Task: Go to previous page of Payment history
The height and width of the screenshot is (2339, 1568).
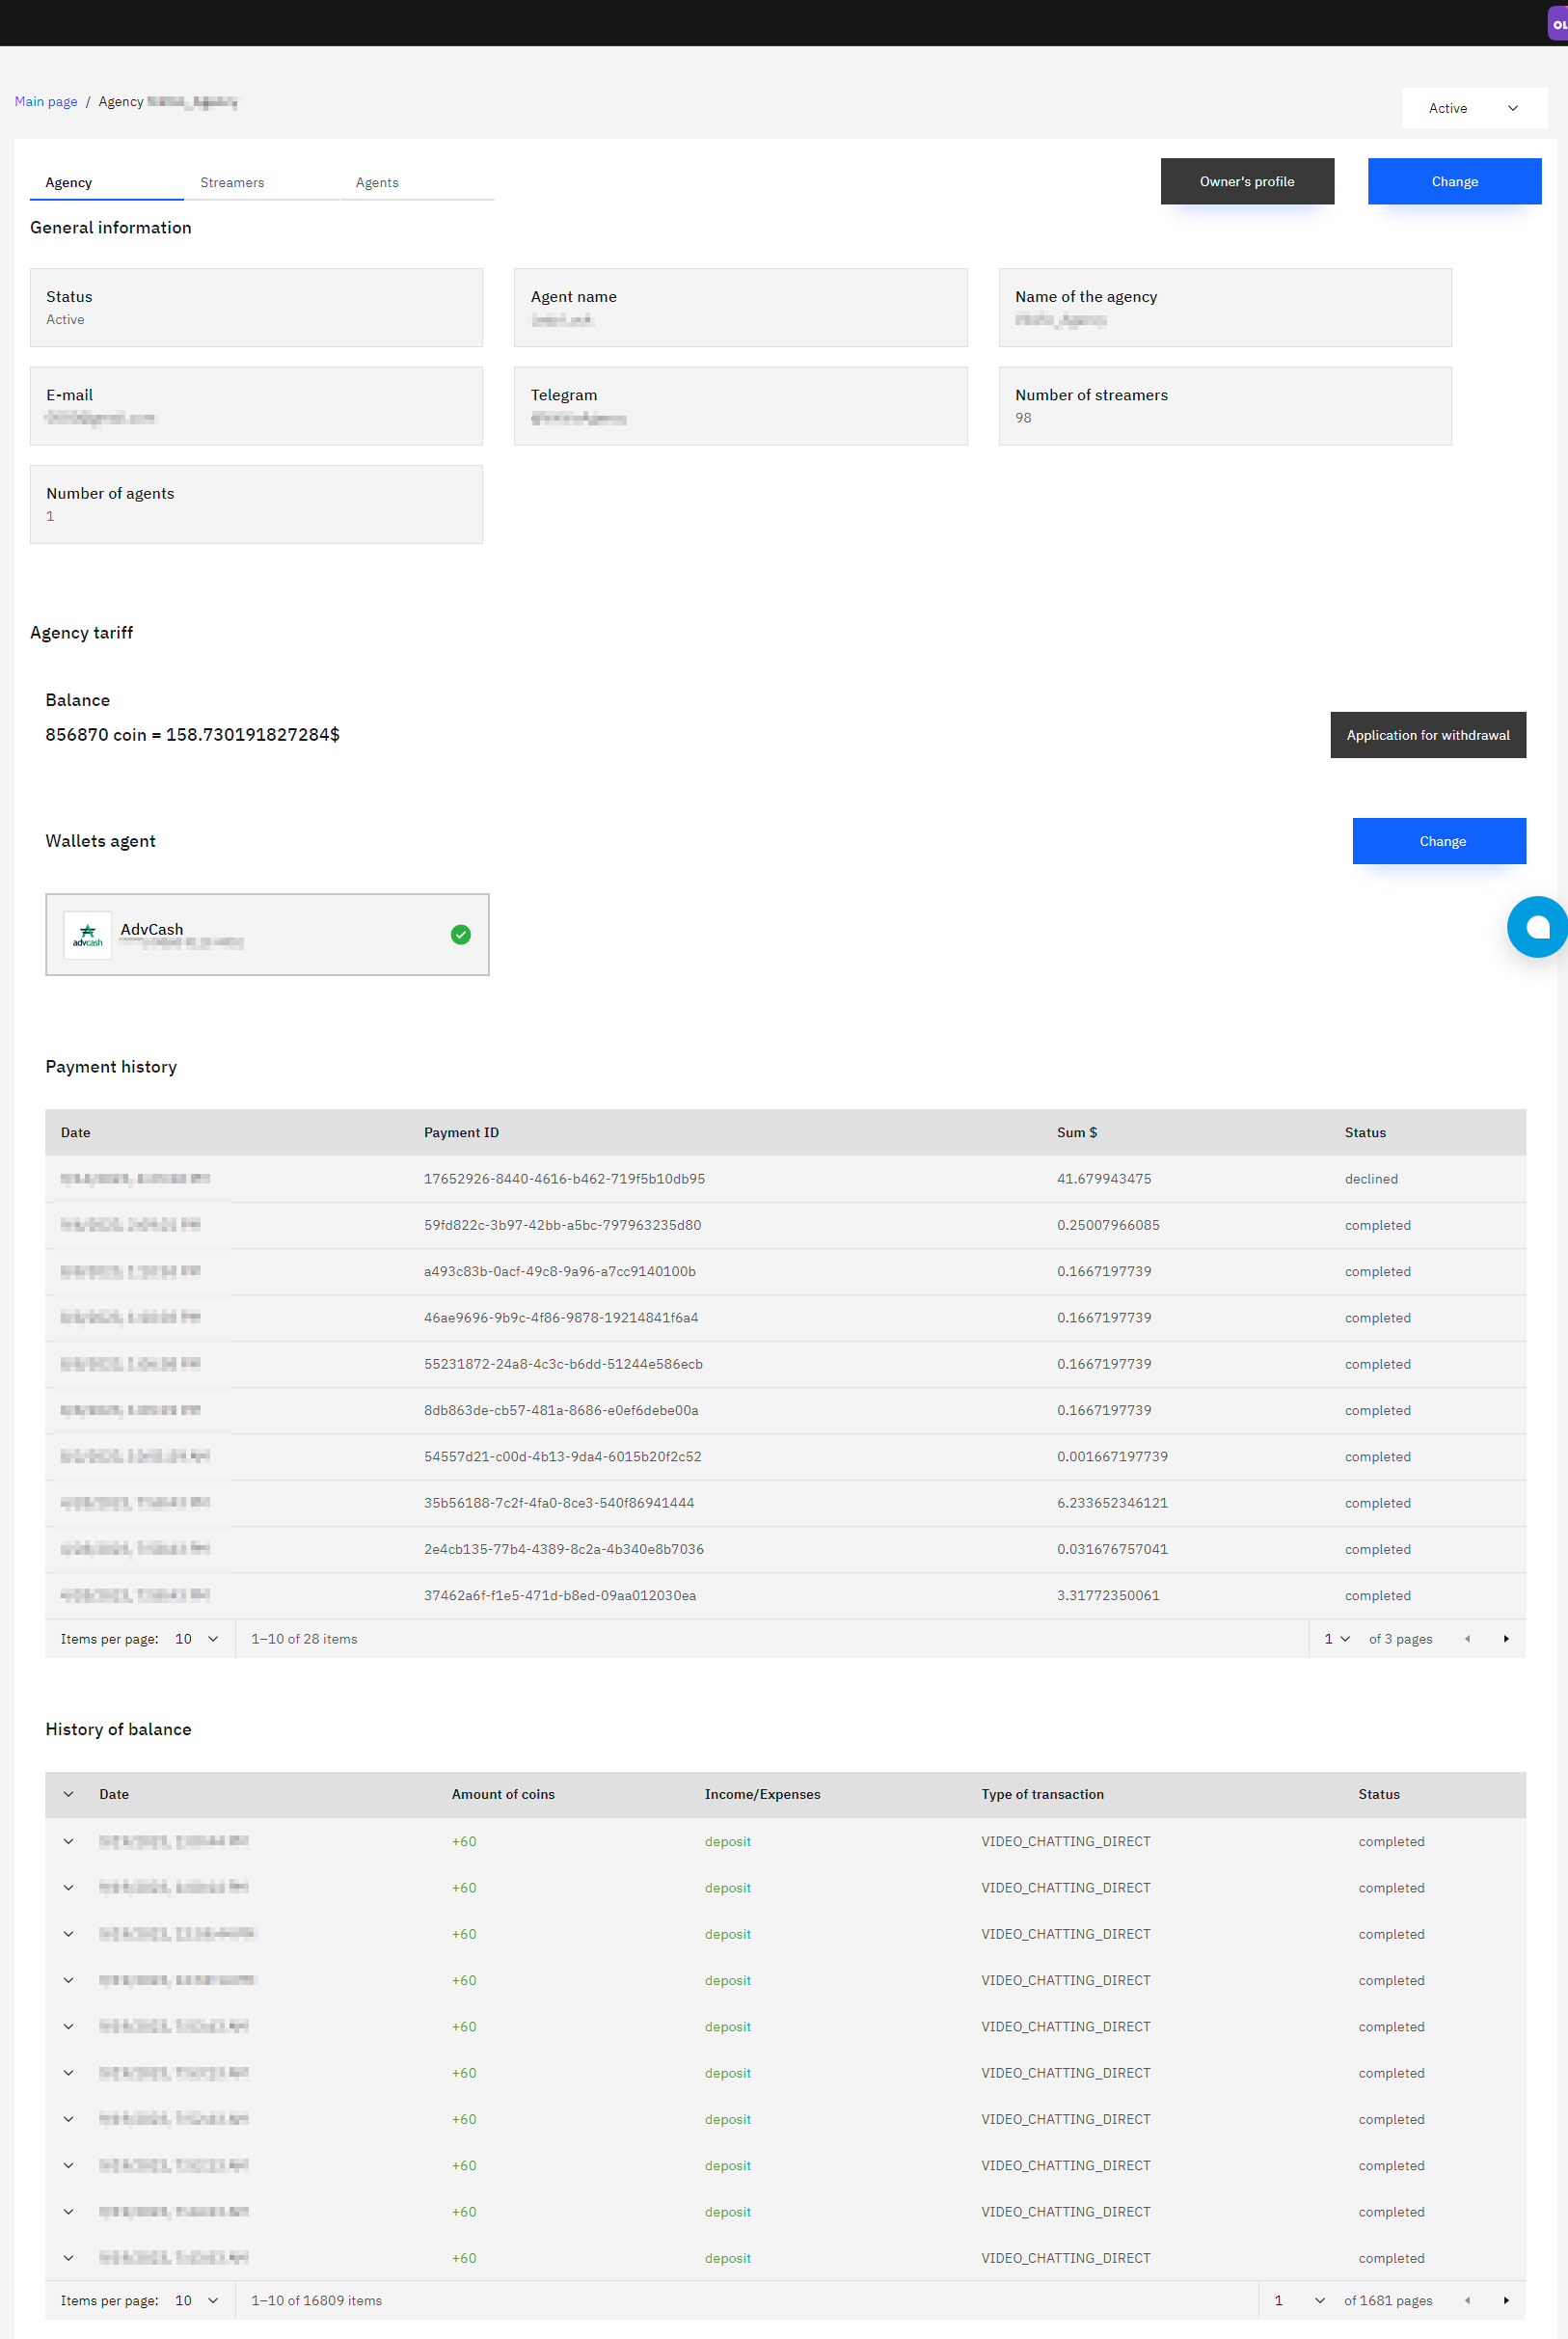Action: 1466,1638
